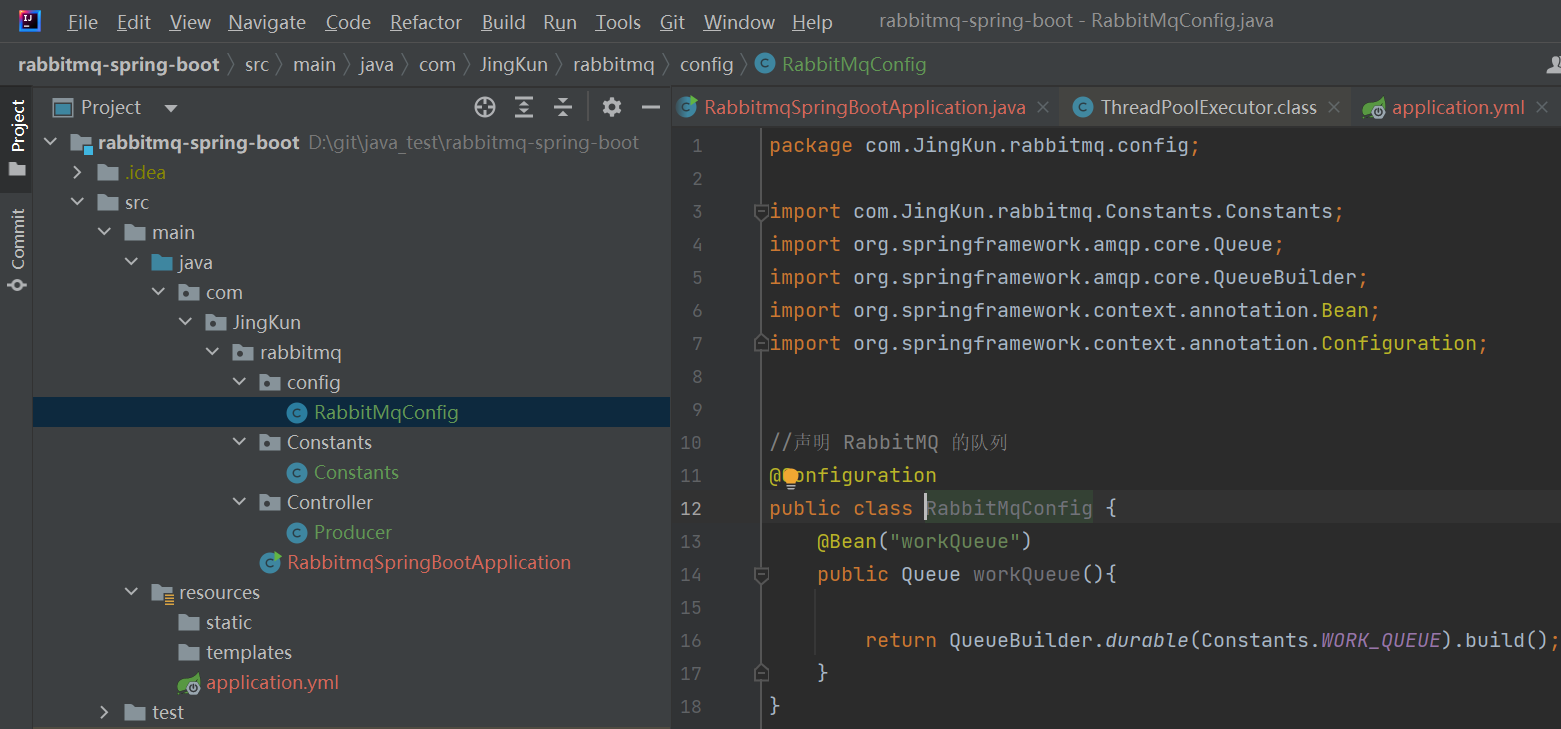Fold the workQueue method at line 14
Screen dimensions: 1561x729
click(761, 575)
